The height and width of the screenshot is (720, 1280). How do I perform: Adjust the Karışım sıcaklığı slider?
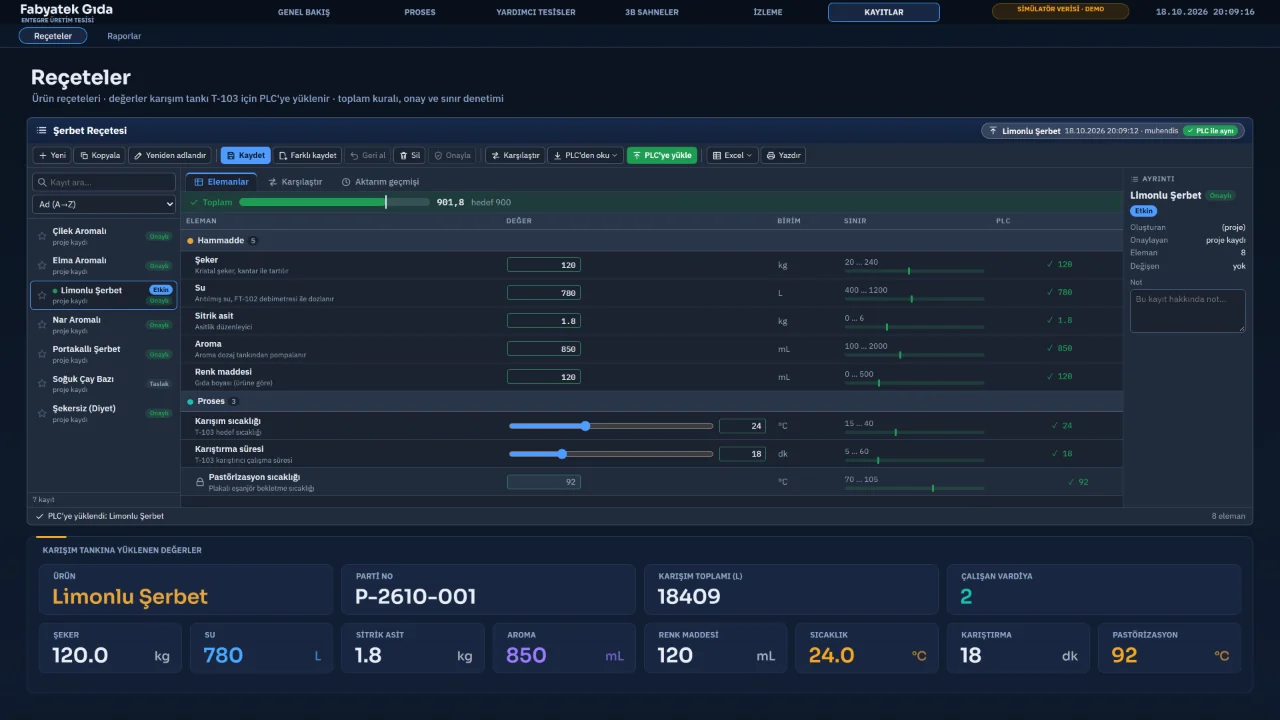point(611,426)
